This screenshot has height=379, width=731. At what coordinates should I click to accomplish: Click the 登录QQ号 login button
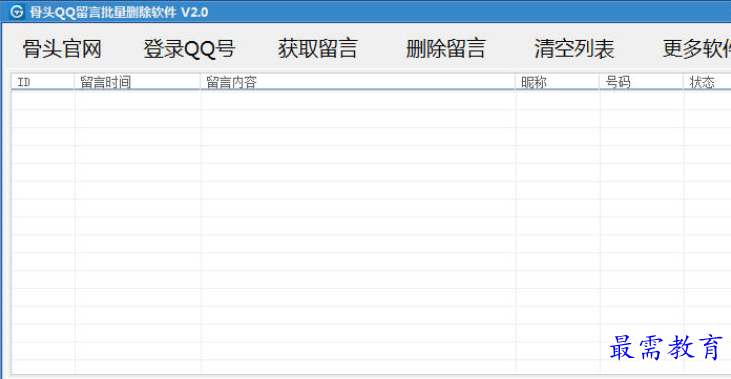pyautogui.click(x=189, y=49)
